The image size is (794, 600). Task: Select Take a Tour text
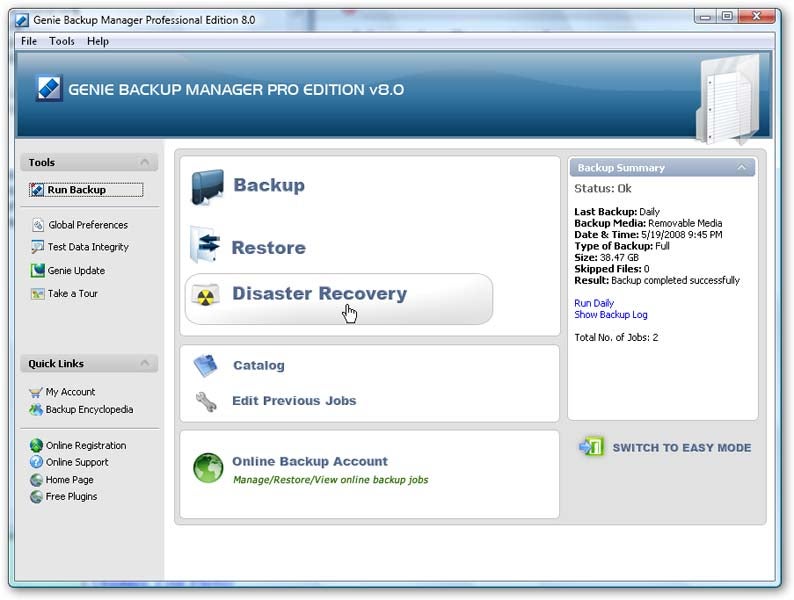point(72,293)
